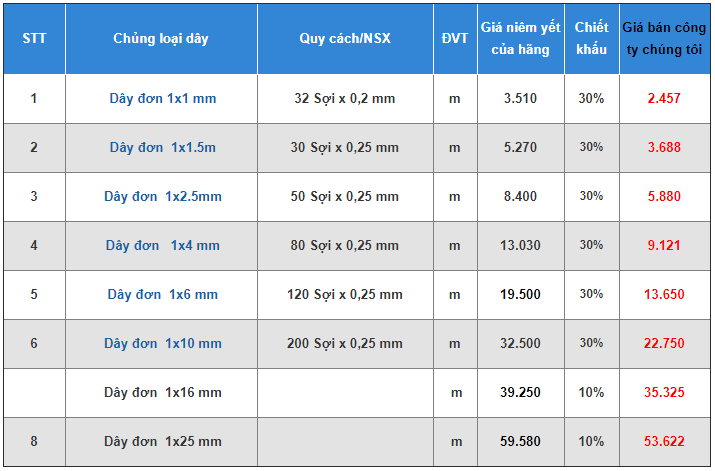Image resolution: width=715 pixels, height=471 pixels.
Task: Open the "Dây đơn 1x1.5m" product link
Action: 162,148
